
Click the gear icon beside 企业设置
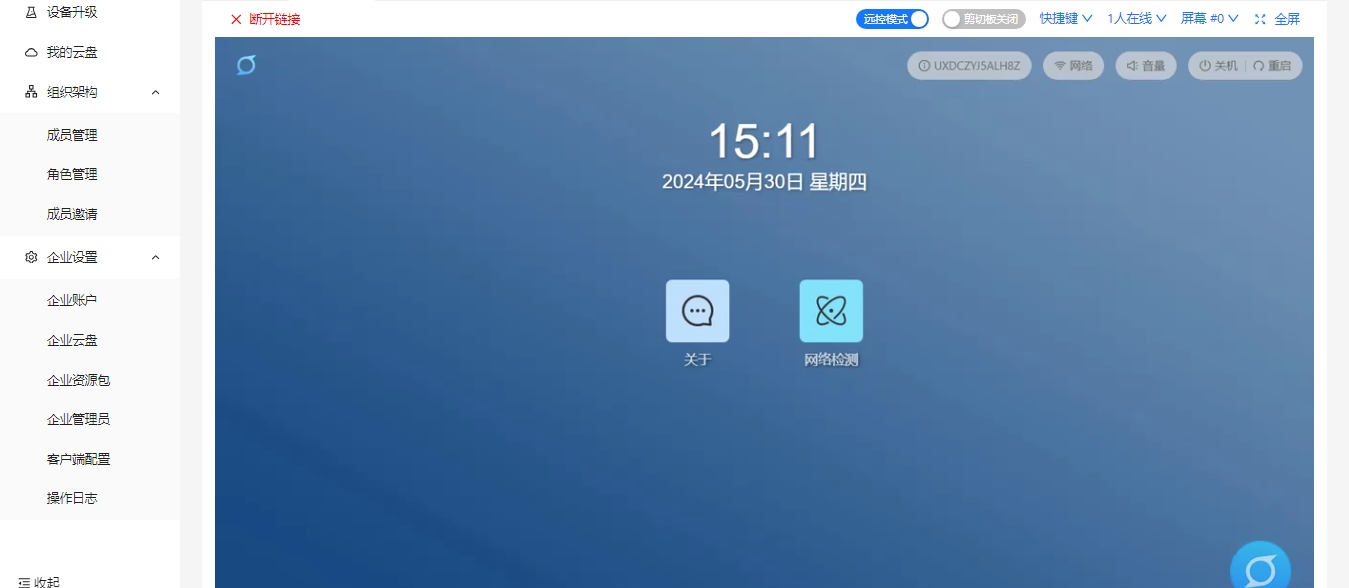(x=31, y=257)
